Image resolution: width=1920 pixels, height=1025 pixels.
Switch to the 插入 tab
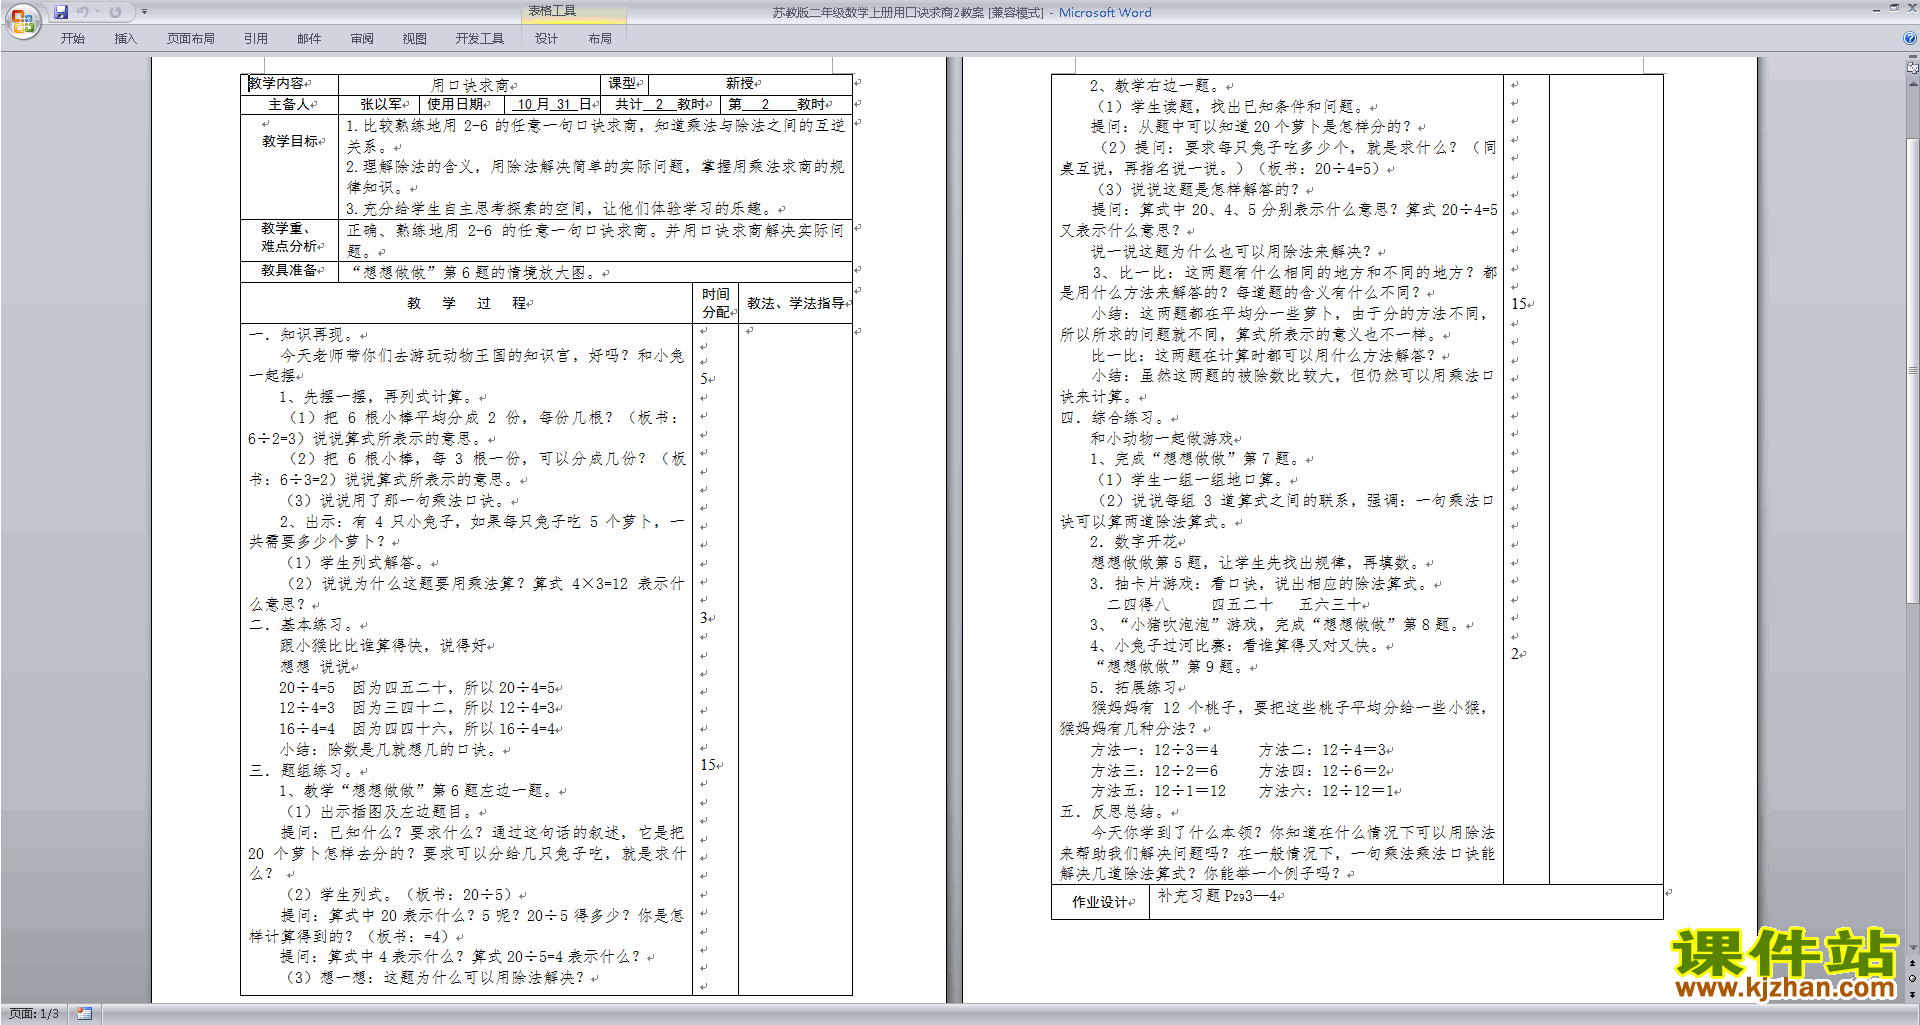(125, 38)
